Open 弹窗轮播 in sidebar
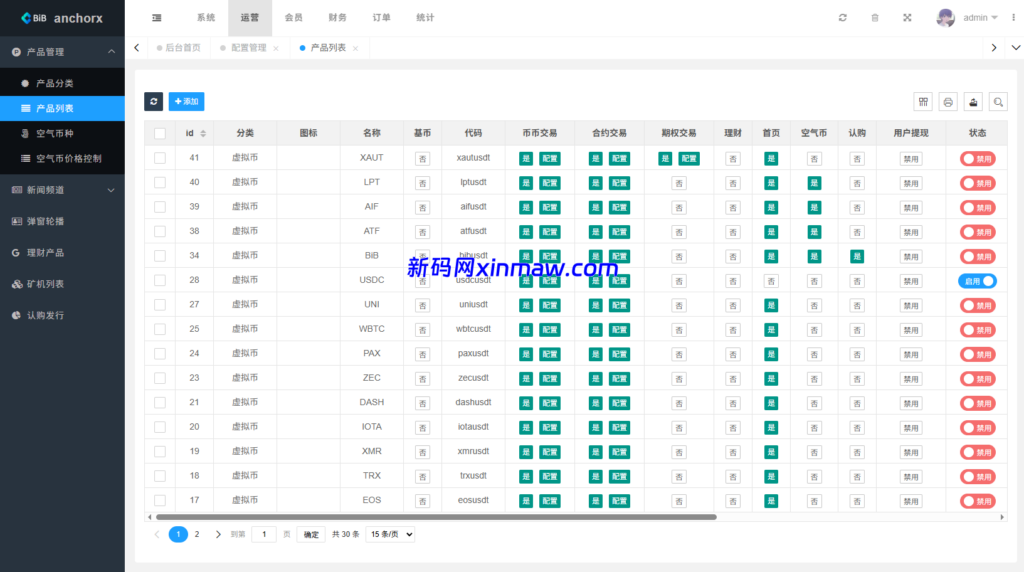The height and width of the screenshot is (572, 1024). click(62, 221)
